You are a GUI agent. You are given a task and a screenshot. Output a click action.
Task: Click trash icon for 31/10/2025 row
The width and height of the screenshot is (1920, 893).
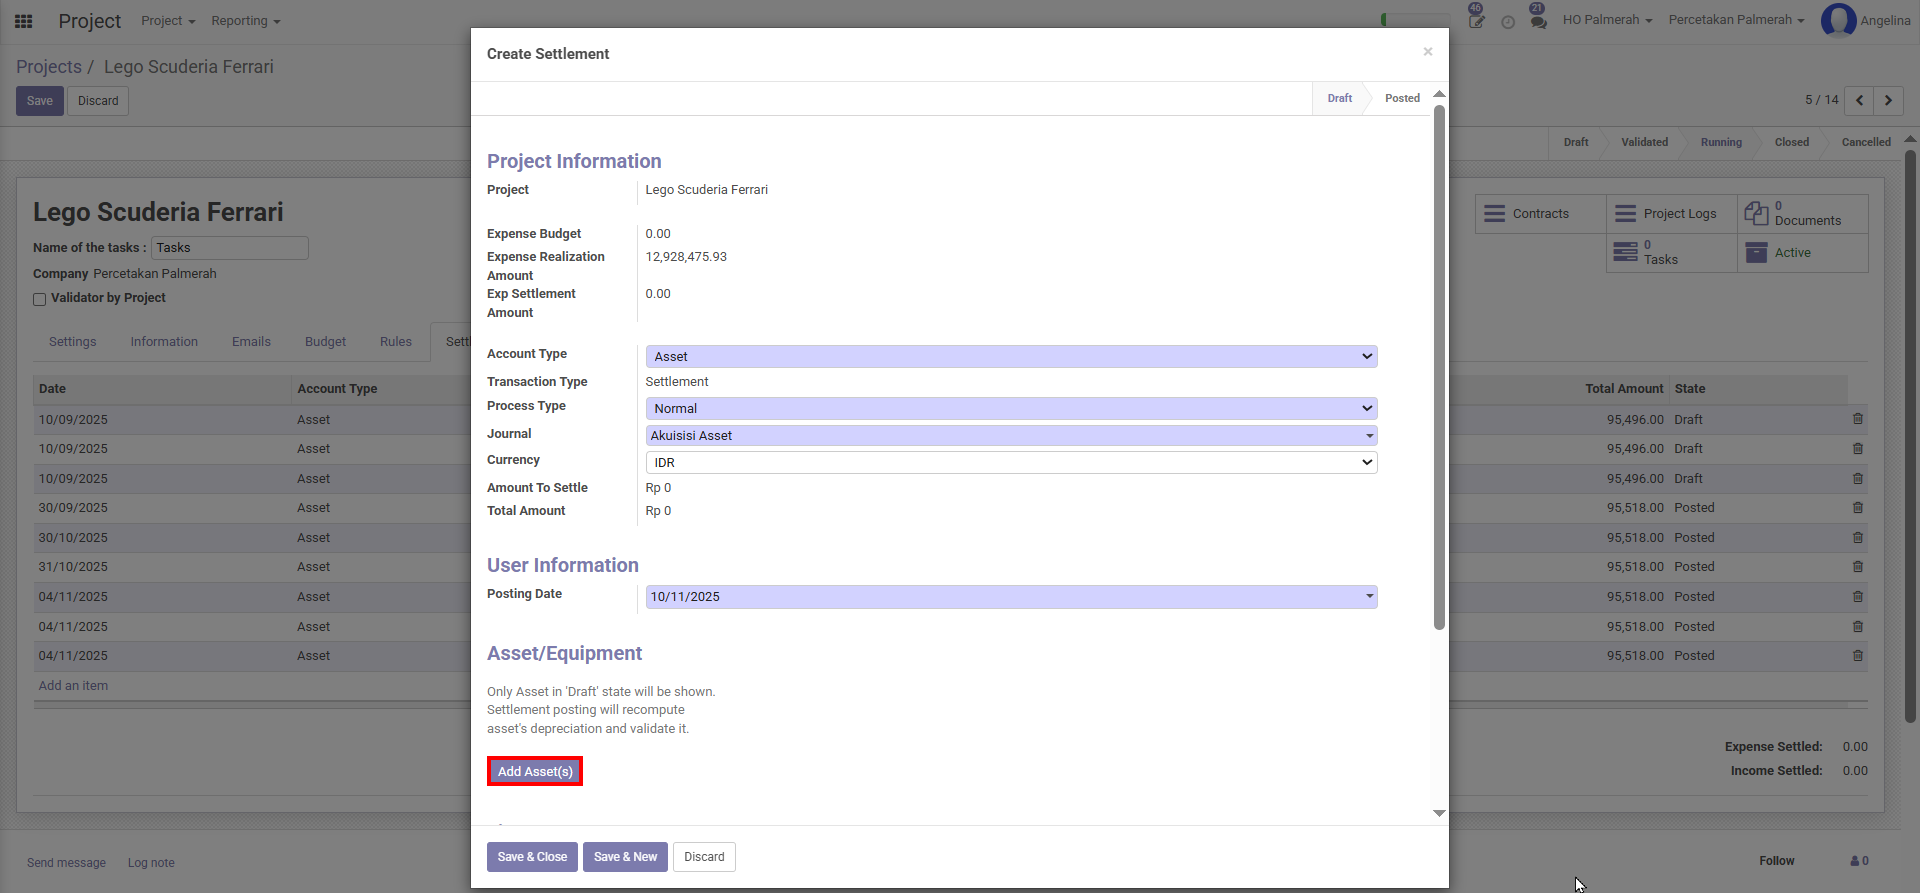[x=1857, y=567]
